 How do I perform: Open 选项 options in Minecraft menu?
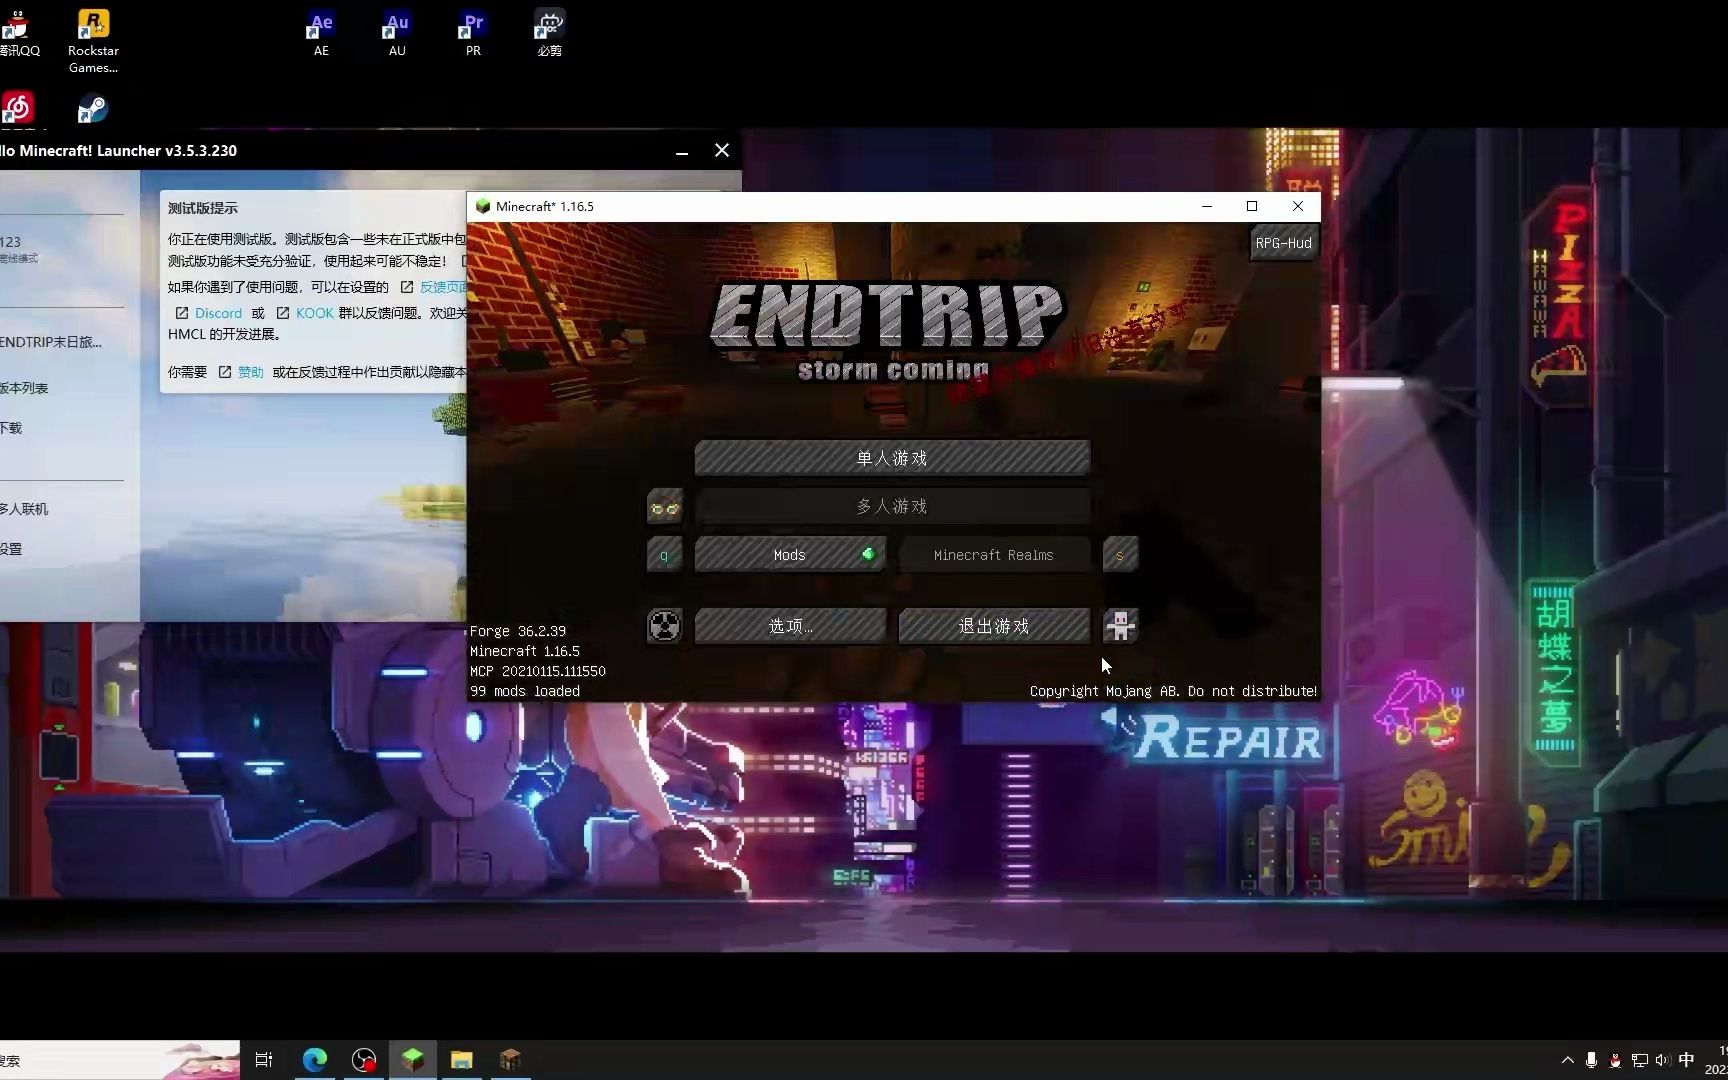pos(790,626)
